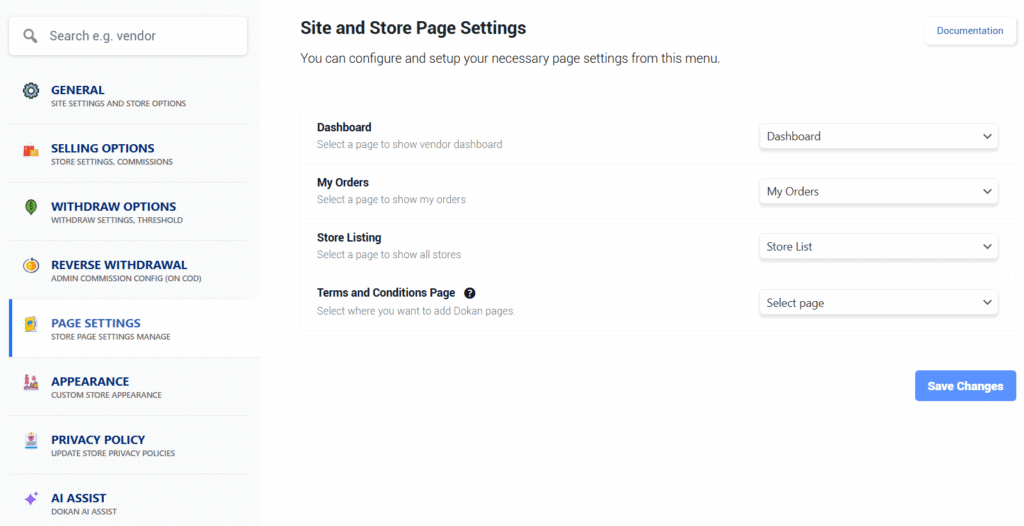
Task: Click the Reverse Withdrawal icon
Action: pyautogui.click(x=31, y=267)
